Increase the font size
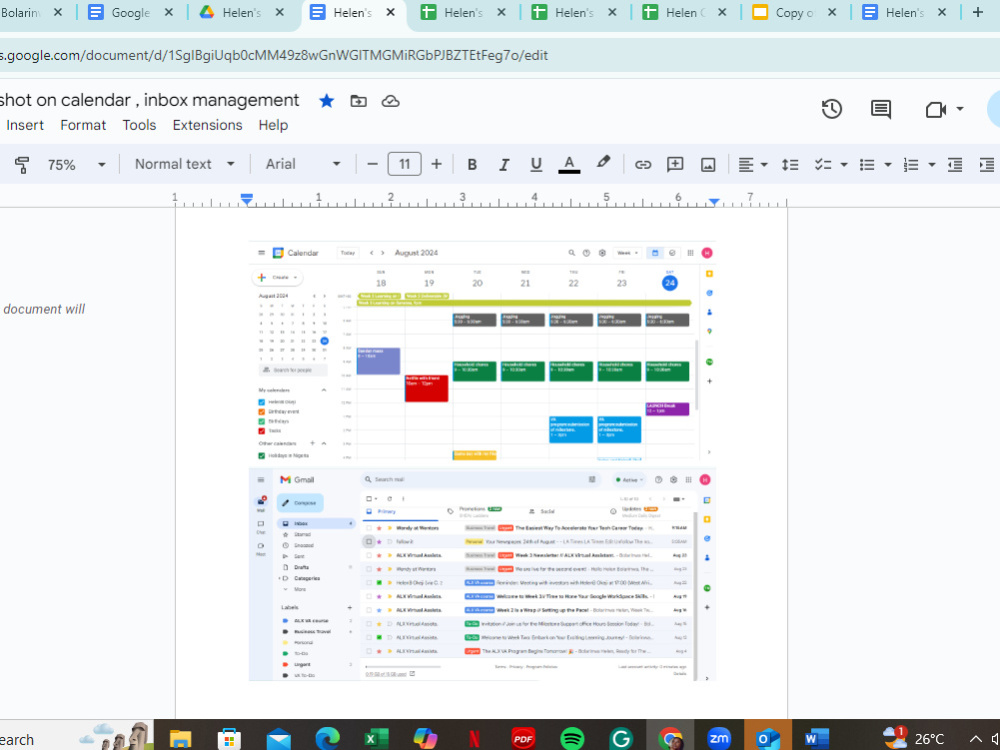Viewport: 1000px width, 750px height. pos(436,165)
